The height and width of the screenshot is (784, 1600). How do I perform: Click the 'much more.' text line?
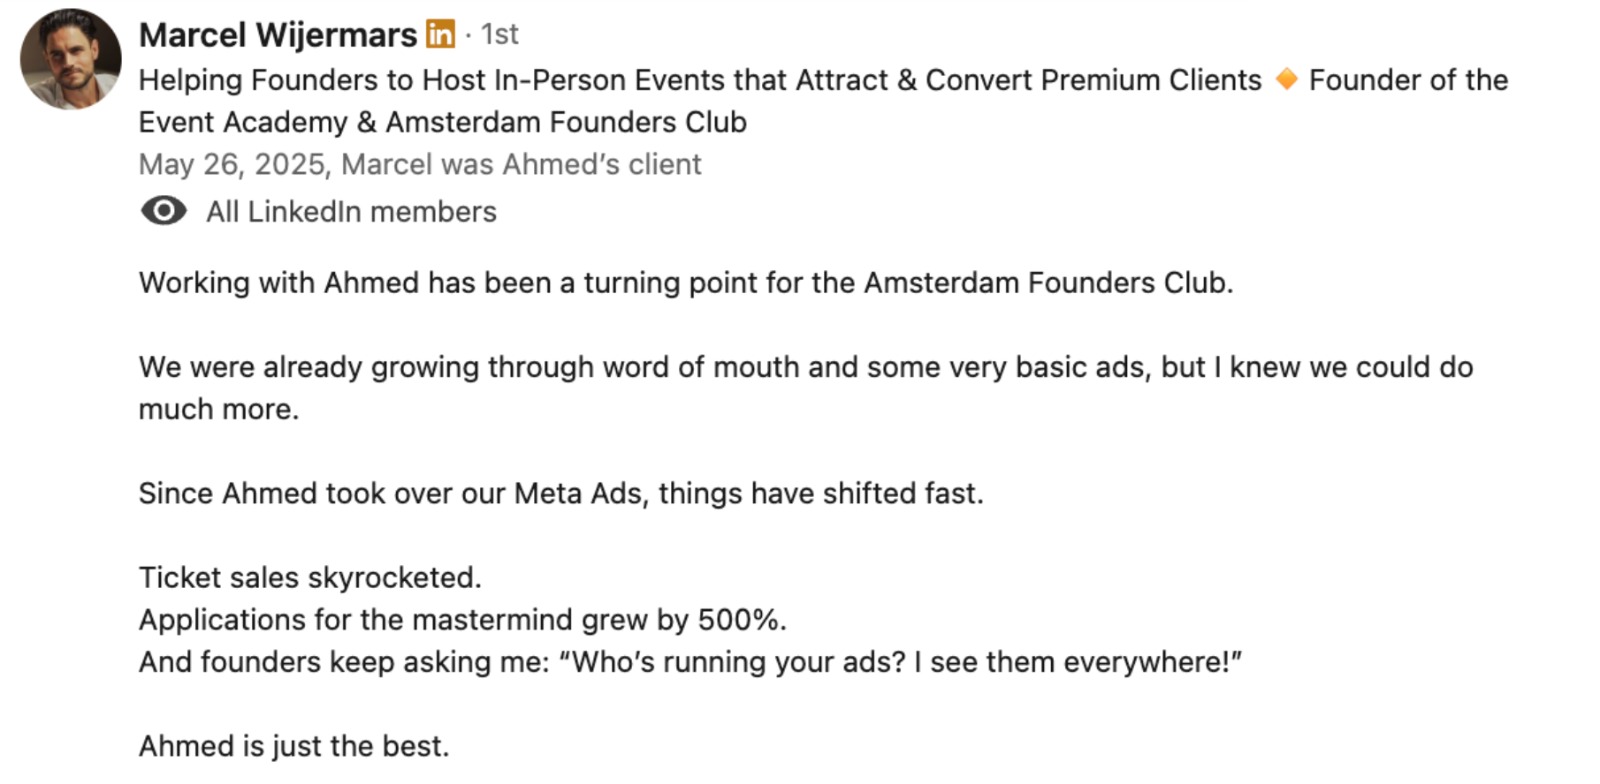[x=218, y=409]
